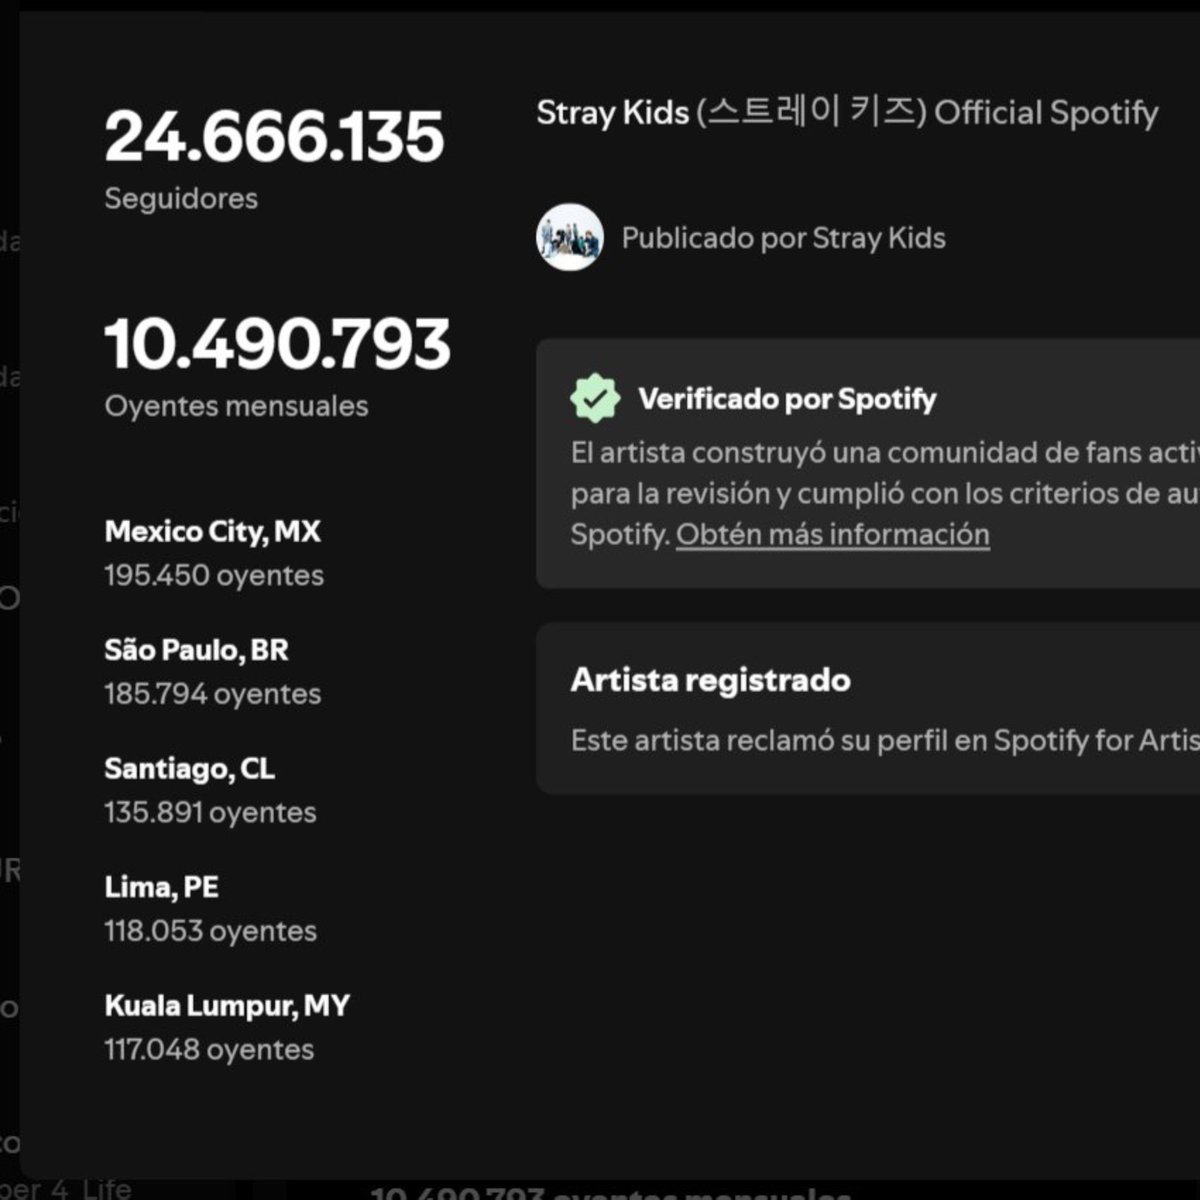Click '117.048 oyentes' listener count
Image resolution: width=1200 pixels, height=1200 pixels.
(x=210, y=1049)
